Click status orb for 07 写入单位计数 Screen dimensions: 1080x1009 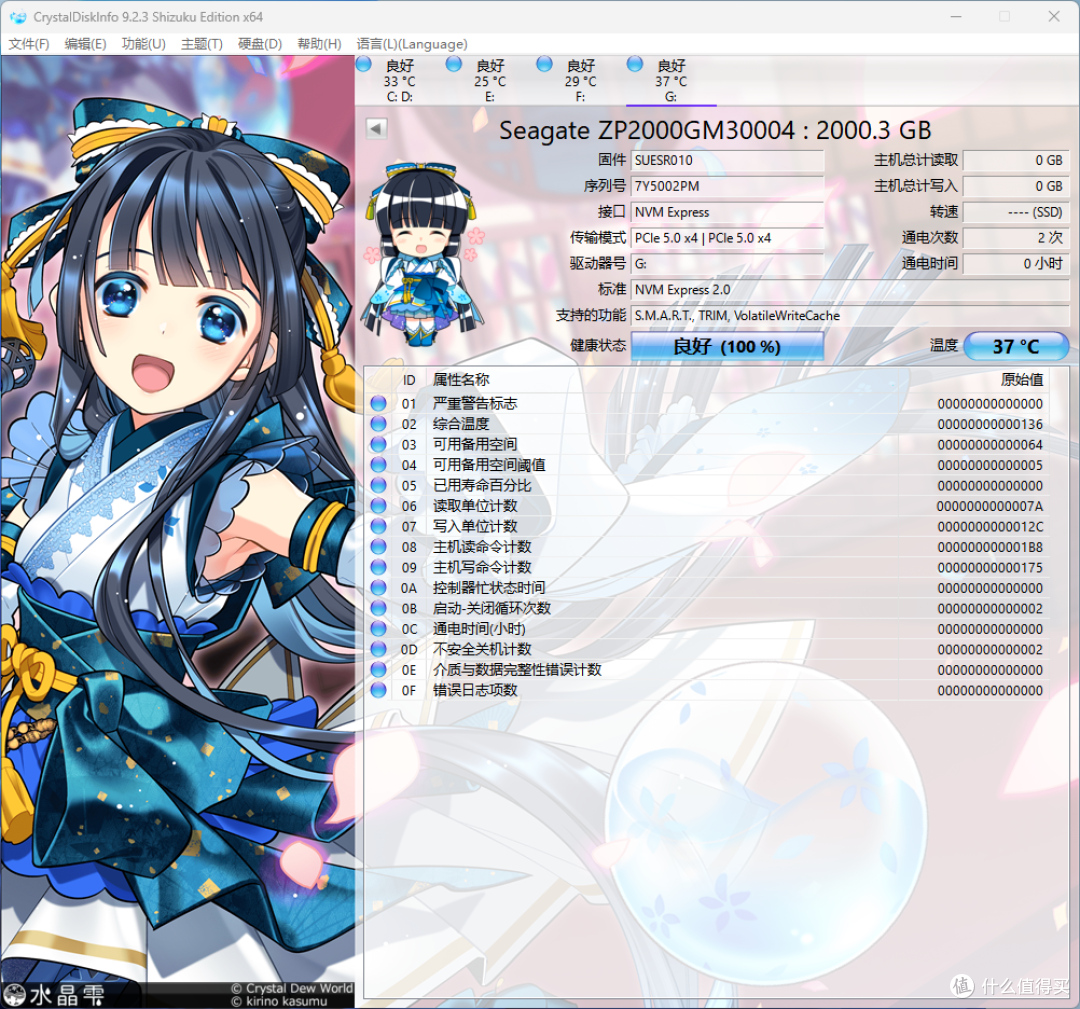click(378, 526)
